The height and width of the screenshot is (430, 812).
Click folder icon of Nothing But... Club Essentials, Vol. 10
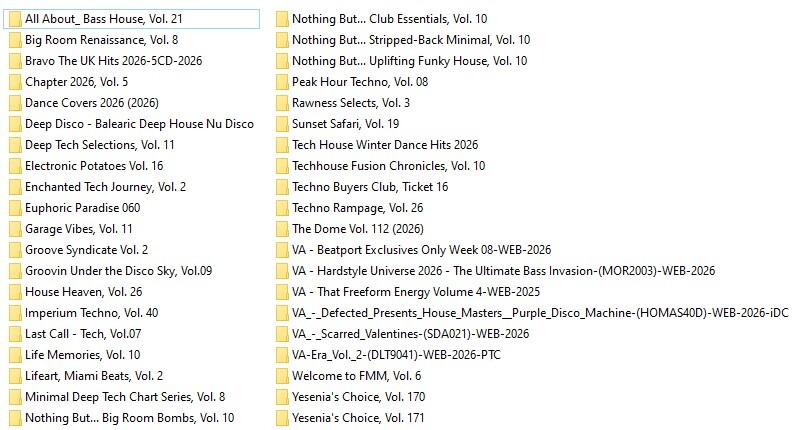(x=282, y=19)
